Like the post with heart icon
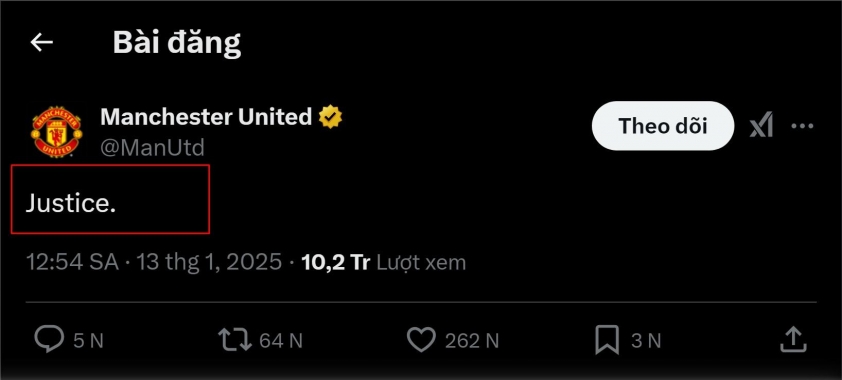842x380 pixels. coord(421,340)
